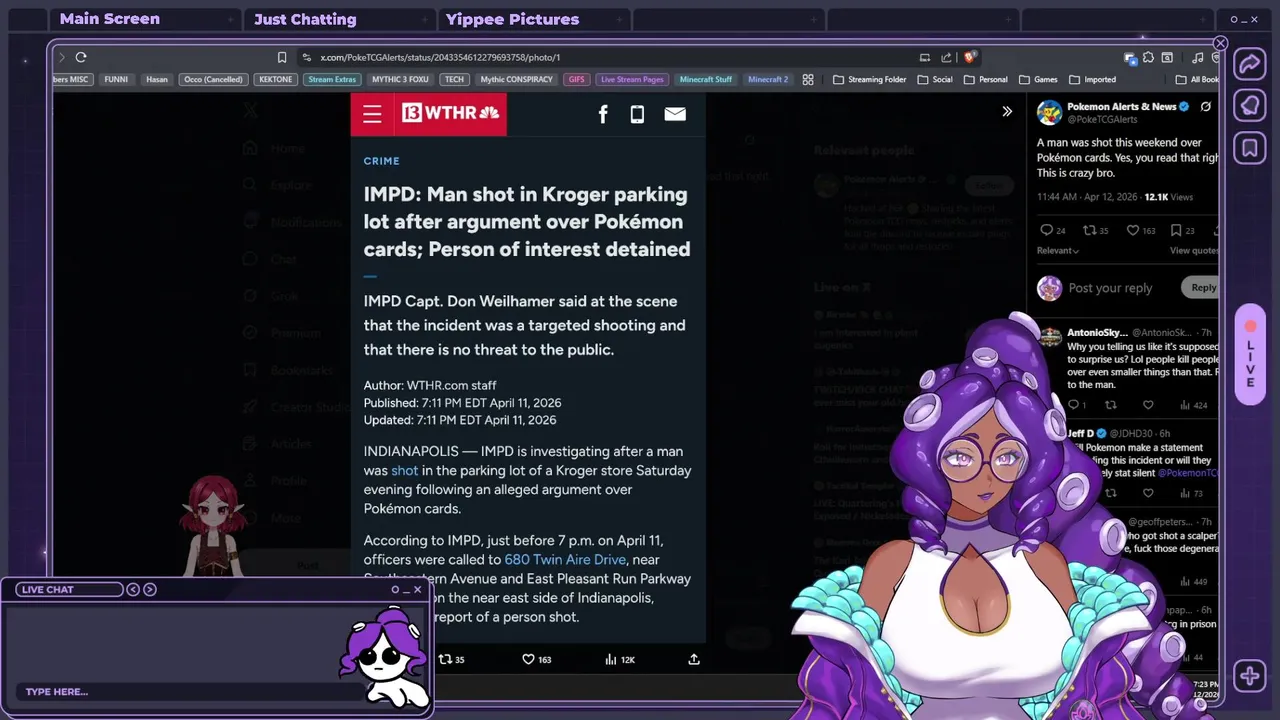
Task: Click the share upload icon below the photo
Action: point(694,659)
